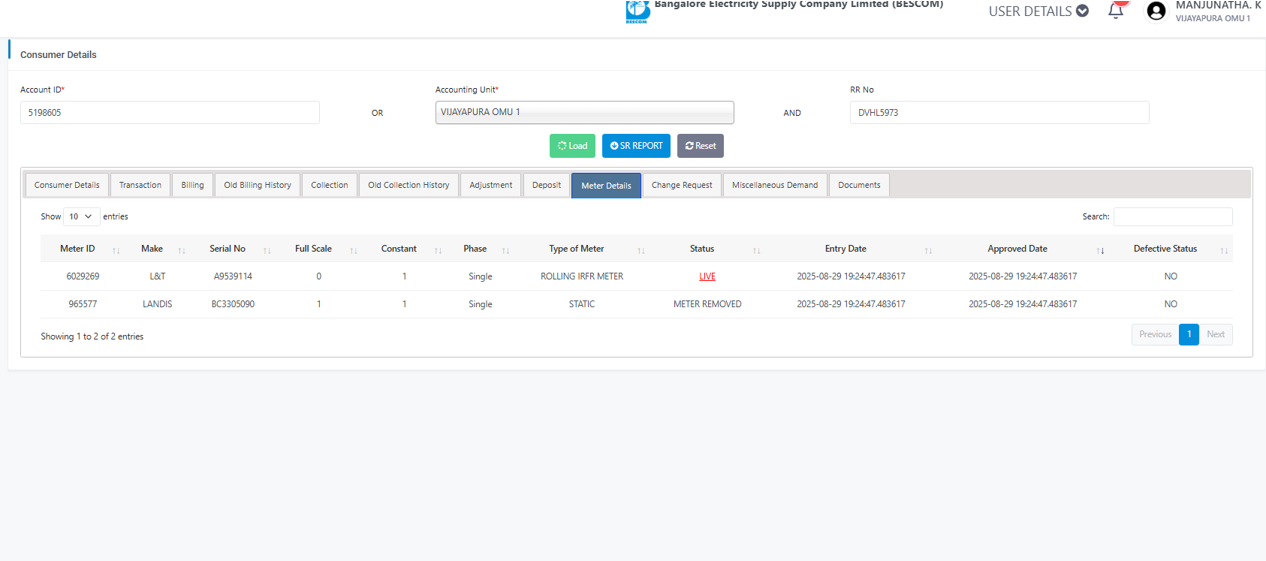Open the Collection tab

click(x=329, y=185)
